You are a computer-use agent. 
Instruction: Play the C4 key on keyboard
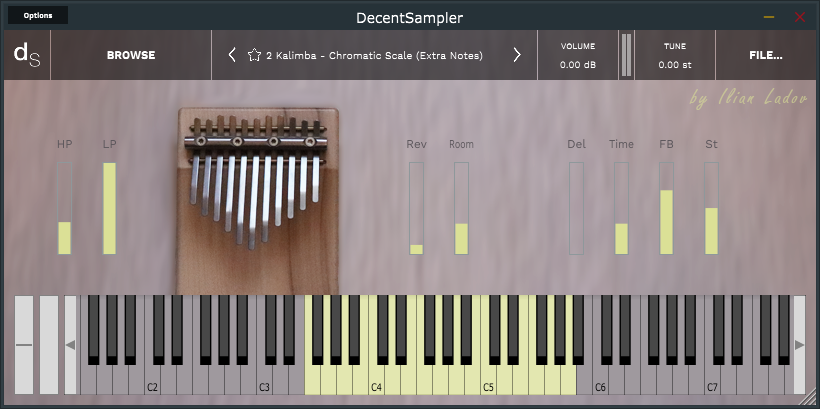click(x=376, y=380)
